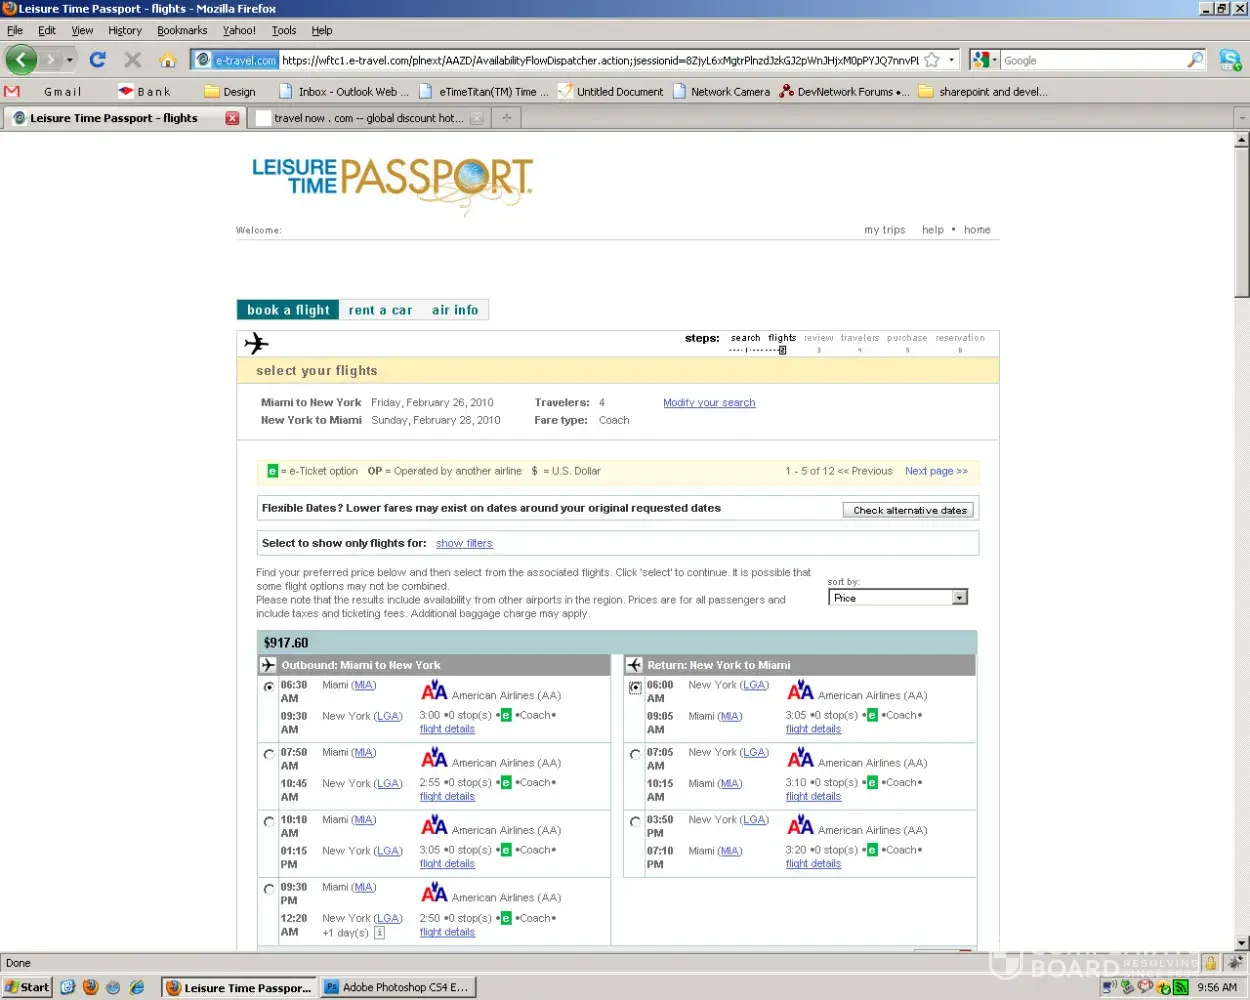The height and width of the screenshot is (1000, 1250).
Task: Open the Bookmarks menu
Action: pos(182,30)
